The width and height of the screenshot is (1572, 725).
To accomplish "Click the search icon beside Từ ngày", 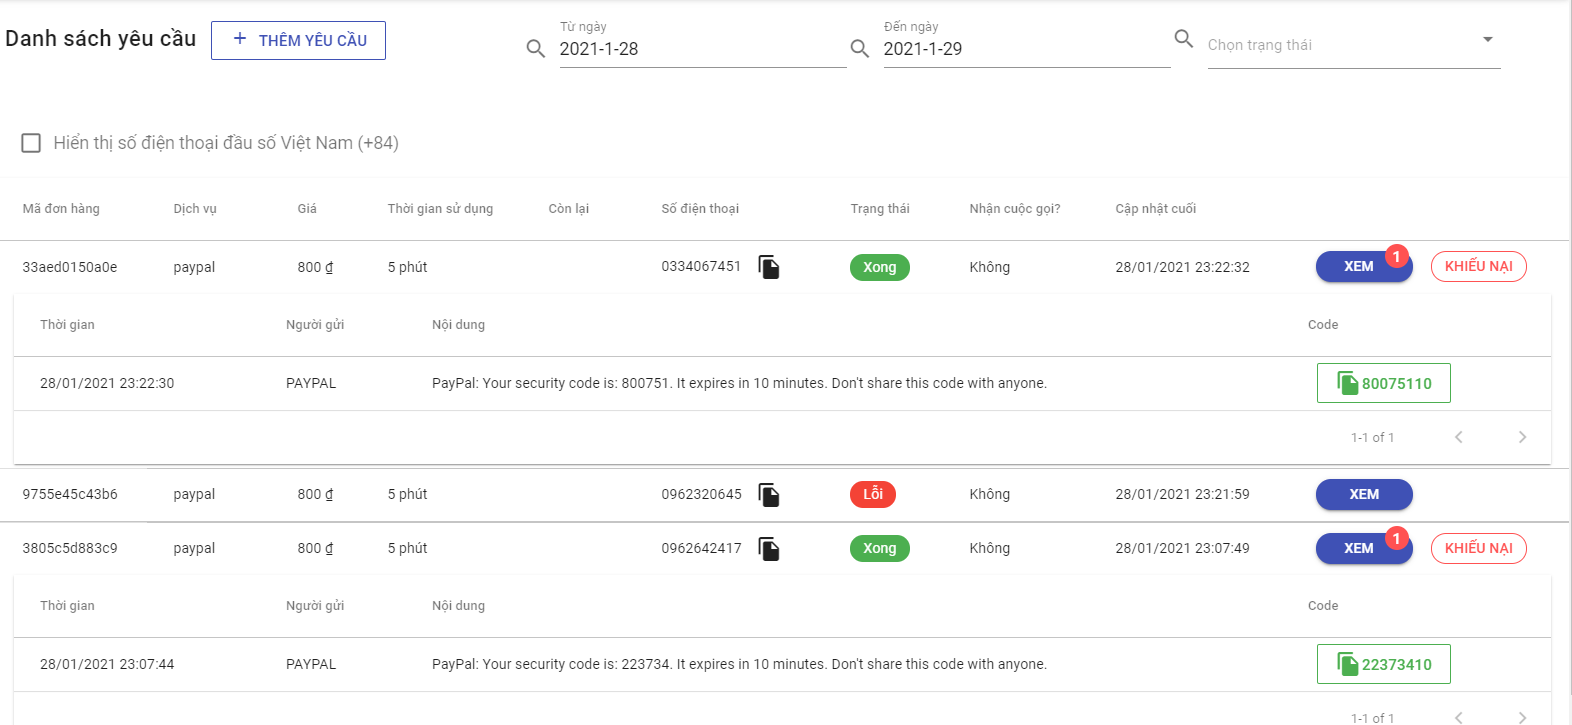I will click(536, 49).
